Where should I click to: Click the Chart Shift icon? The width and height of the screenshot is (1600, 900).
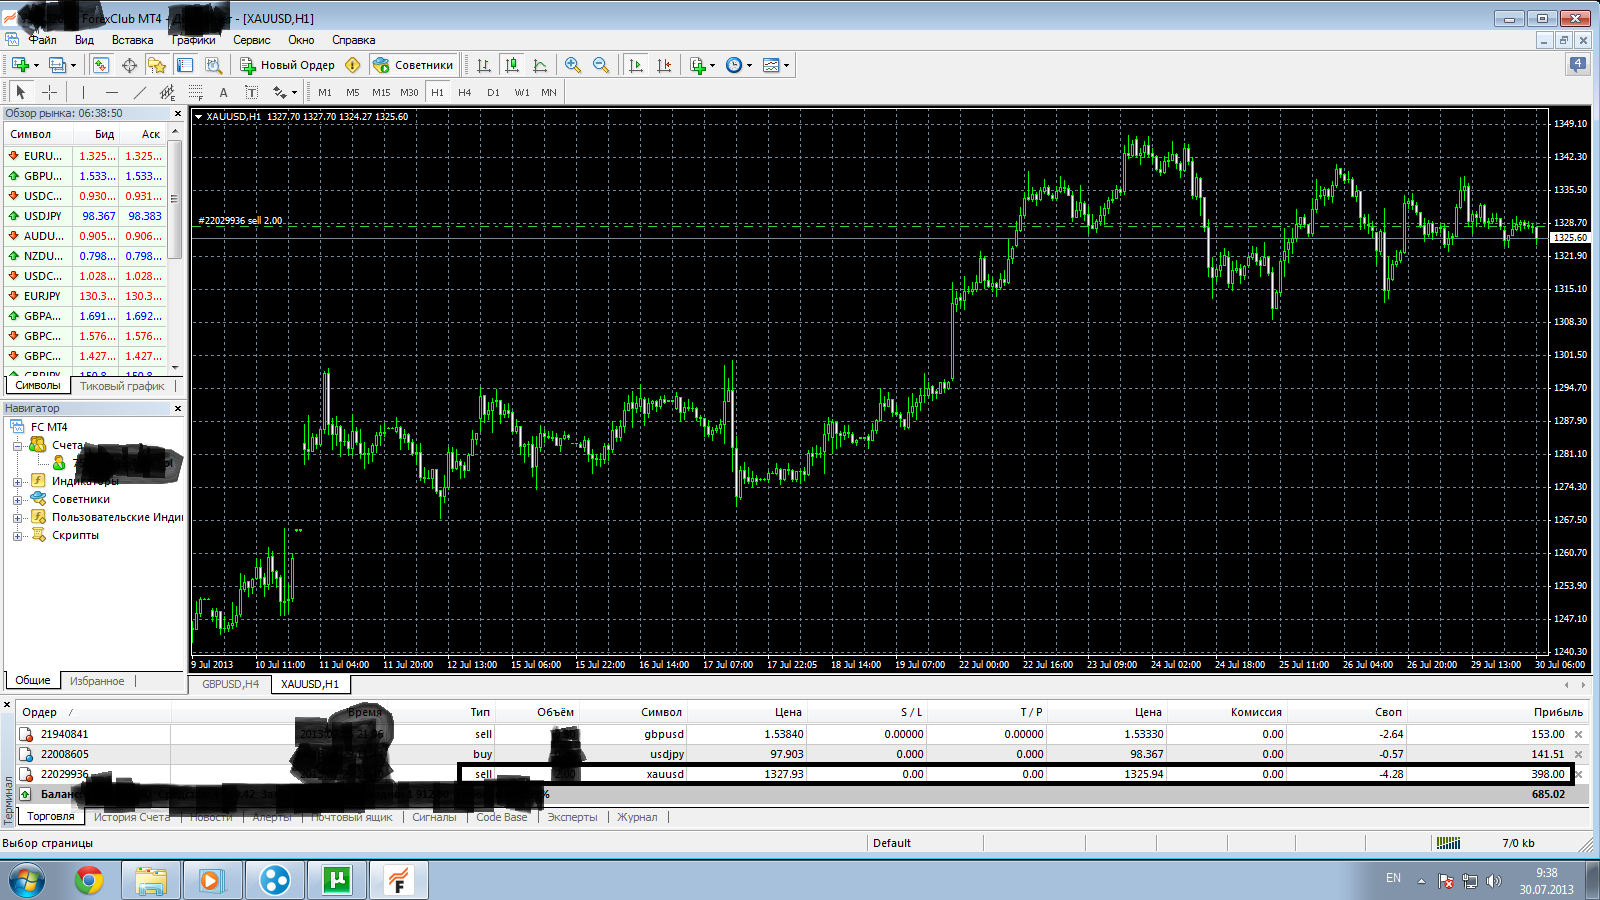(664, 65)
